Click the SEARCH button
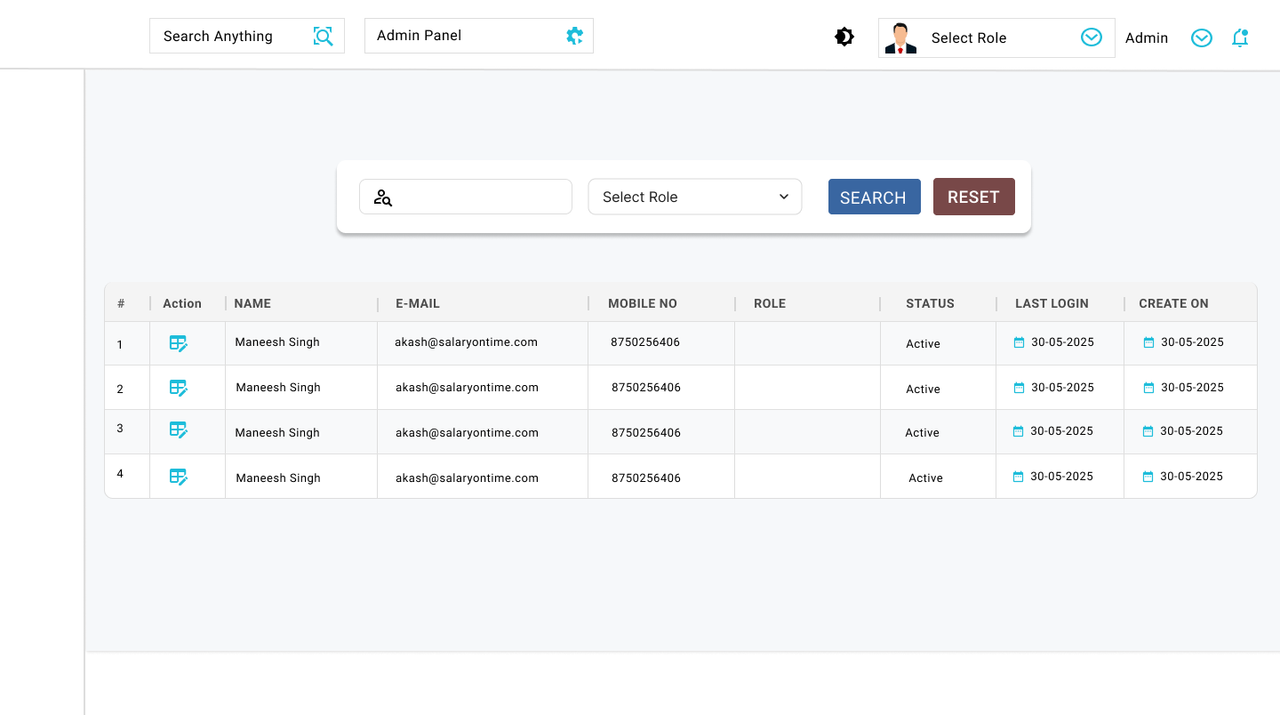The image size is (1280, 715). point(874,197)
